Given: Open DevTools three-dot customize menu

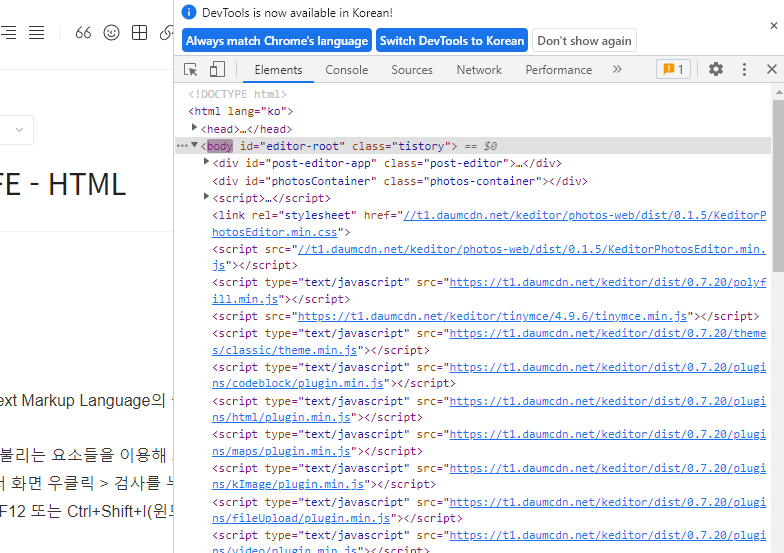Looking at the screenshot, I should coord(744,70).
